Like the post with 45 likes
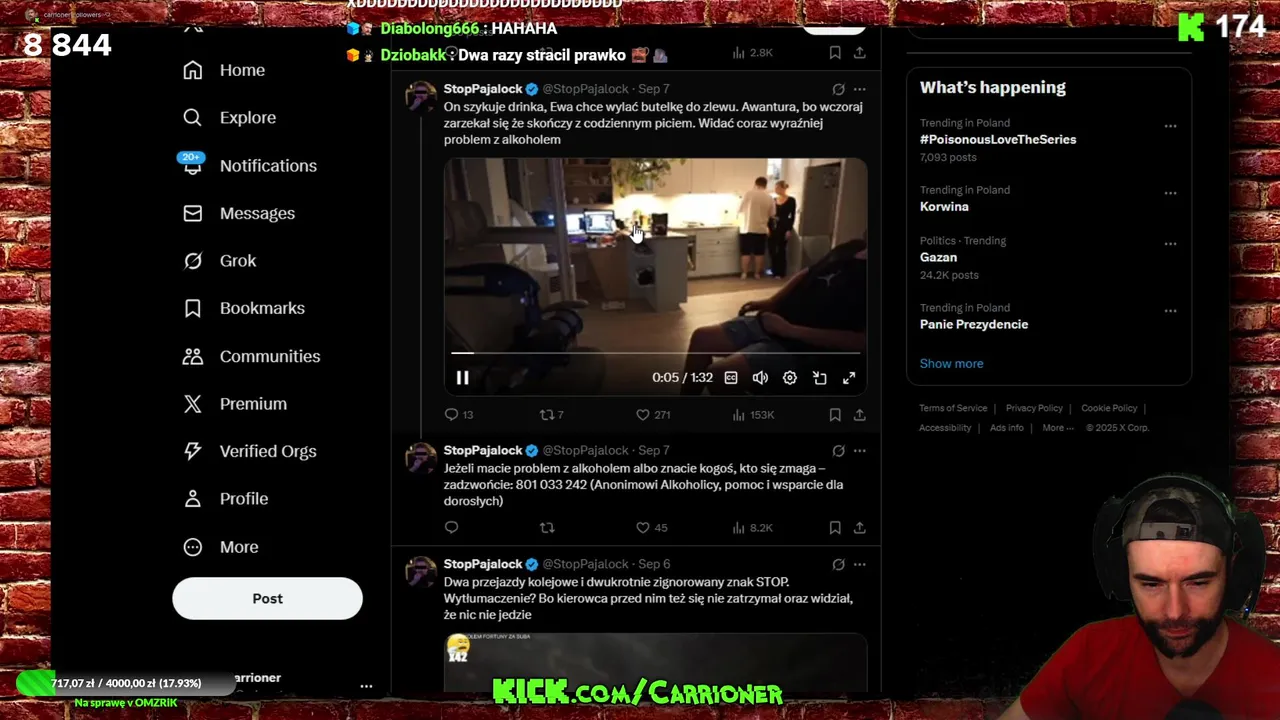This screenshot has height=720, width=1280. click(652, 527)
